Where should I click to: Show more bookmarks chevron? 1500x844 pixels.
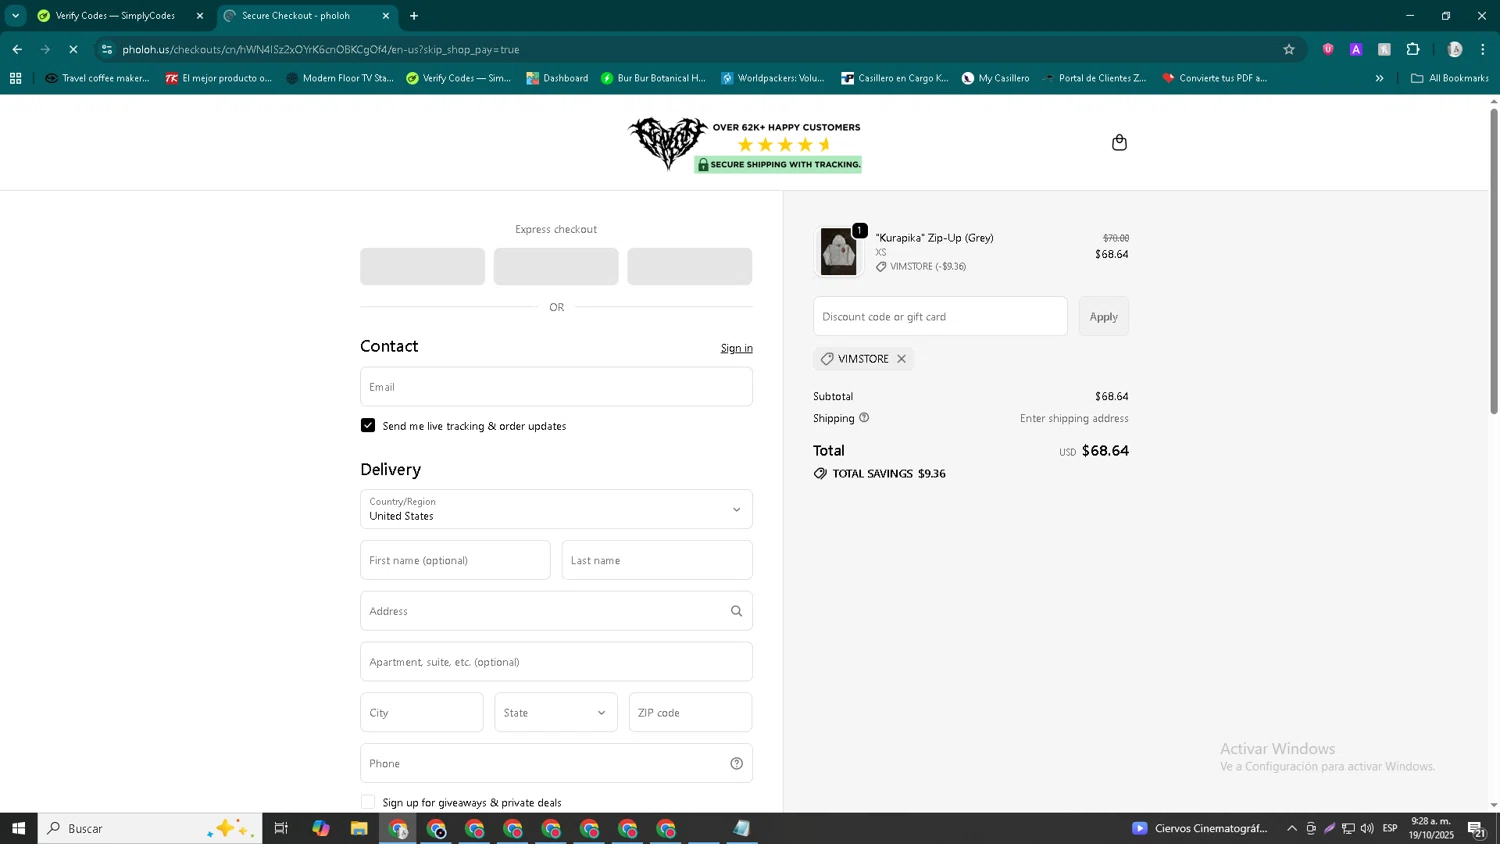tap(1379, 78)
